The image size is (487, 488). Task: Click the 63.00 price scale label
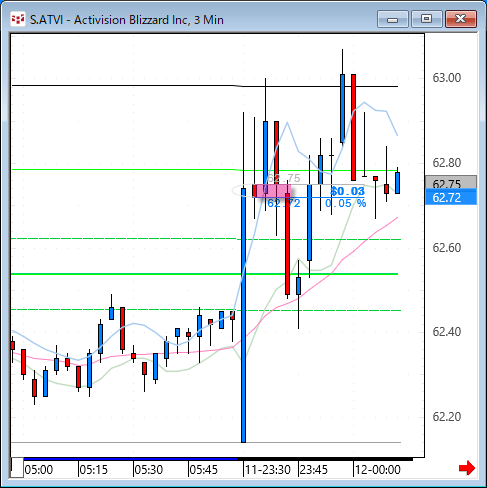coord(447,78)
